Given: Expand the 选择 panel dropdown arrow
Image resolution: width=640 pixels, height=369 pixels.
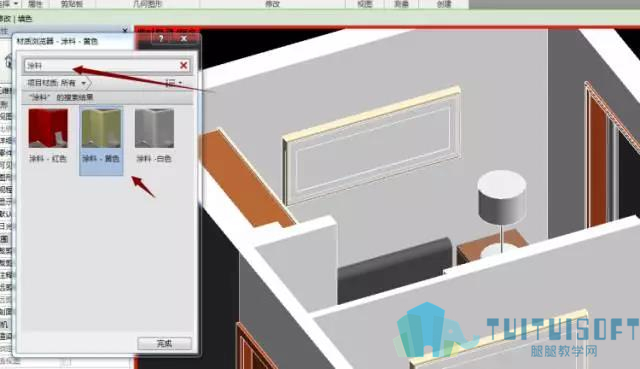Looking at the screenshot, I should point(16,4).
